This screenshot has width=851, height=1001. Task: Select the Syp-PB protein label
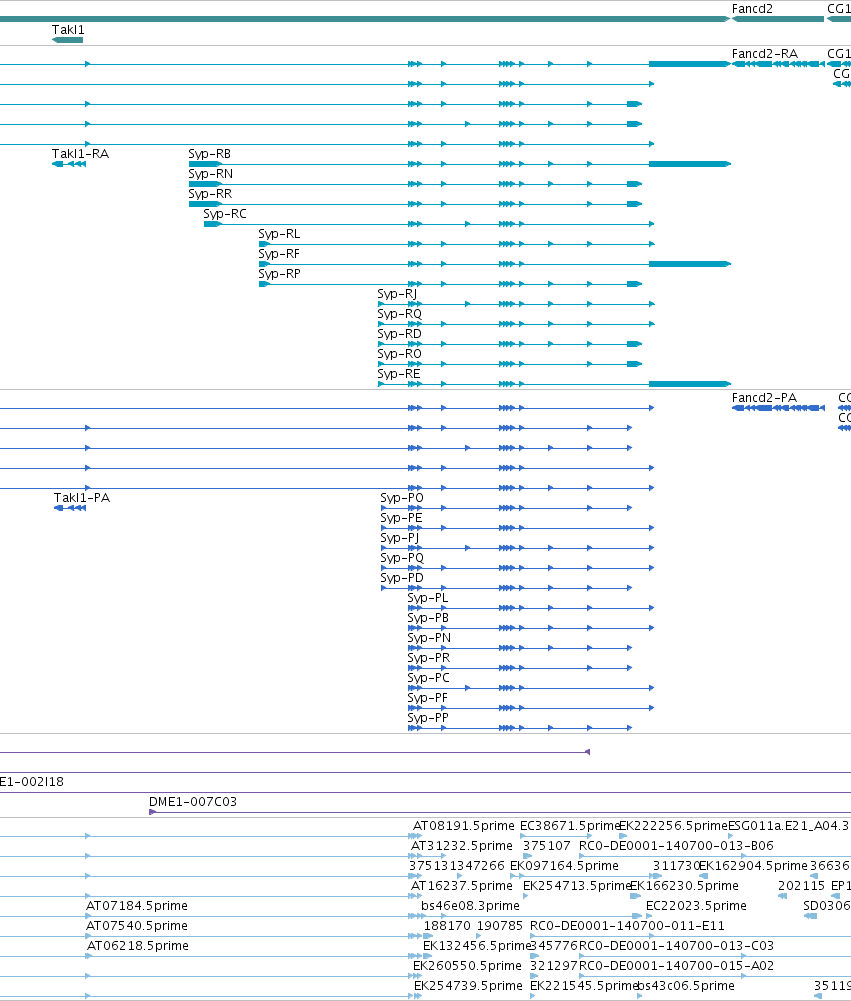(428, 618)
